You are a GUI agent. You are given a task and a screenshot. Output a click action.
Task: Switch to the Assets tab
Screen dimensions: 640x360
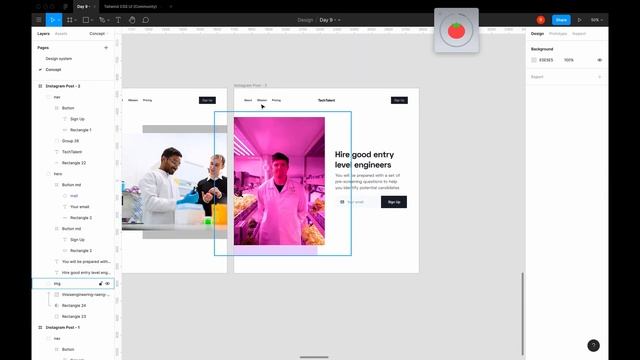pyautogui.click(x=61, y=33)
